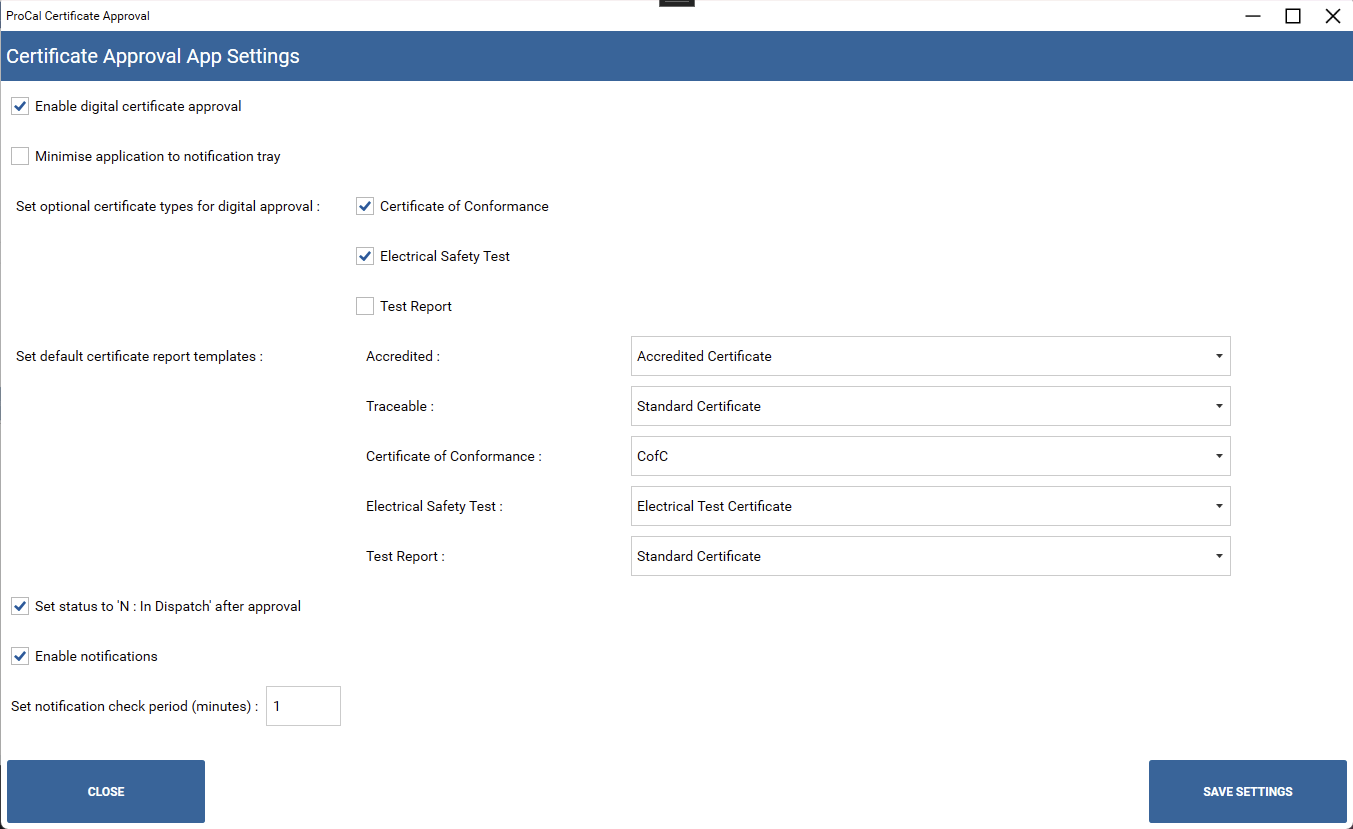
Task: Click the 'Traceable :' label
Action: 400,406
